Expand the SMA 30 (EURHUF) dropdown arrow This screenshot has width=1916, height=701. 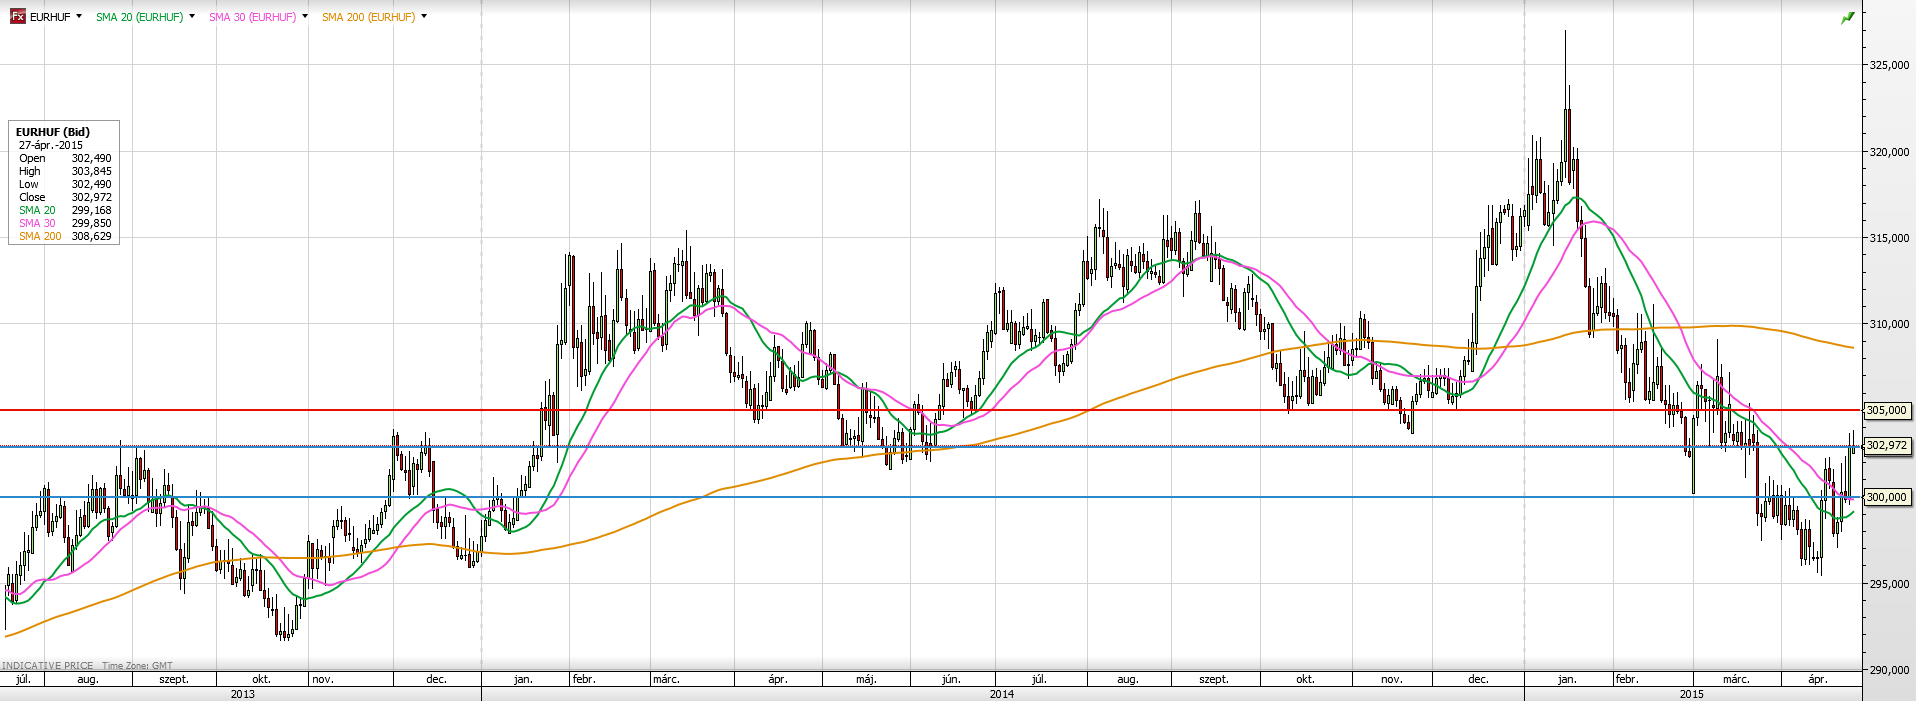(305, 17)
